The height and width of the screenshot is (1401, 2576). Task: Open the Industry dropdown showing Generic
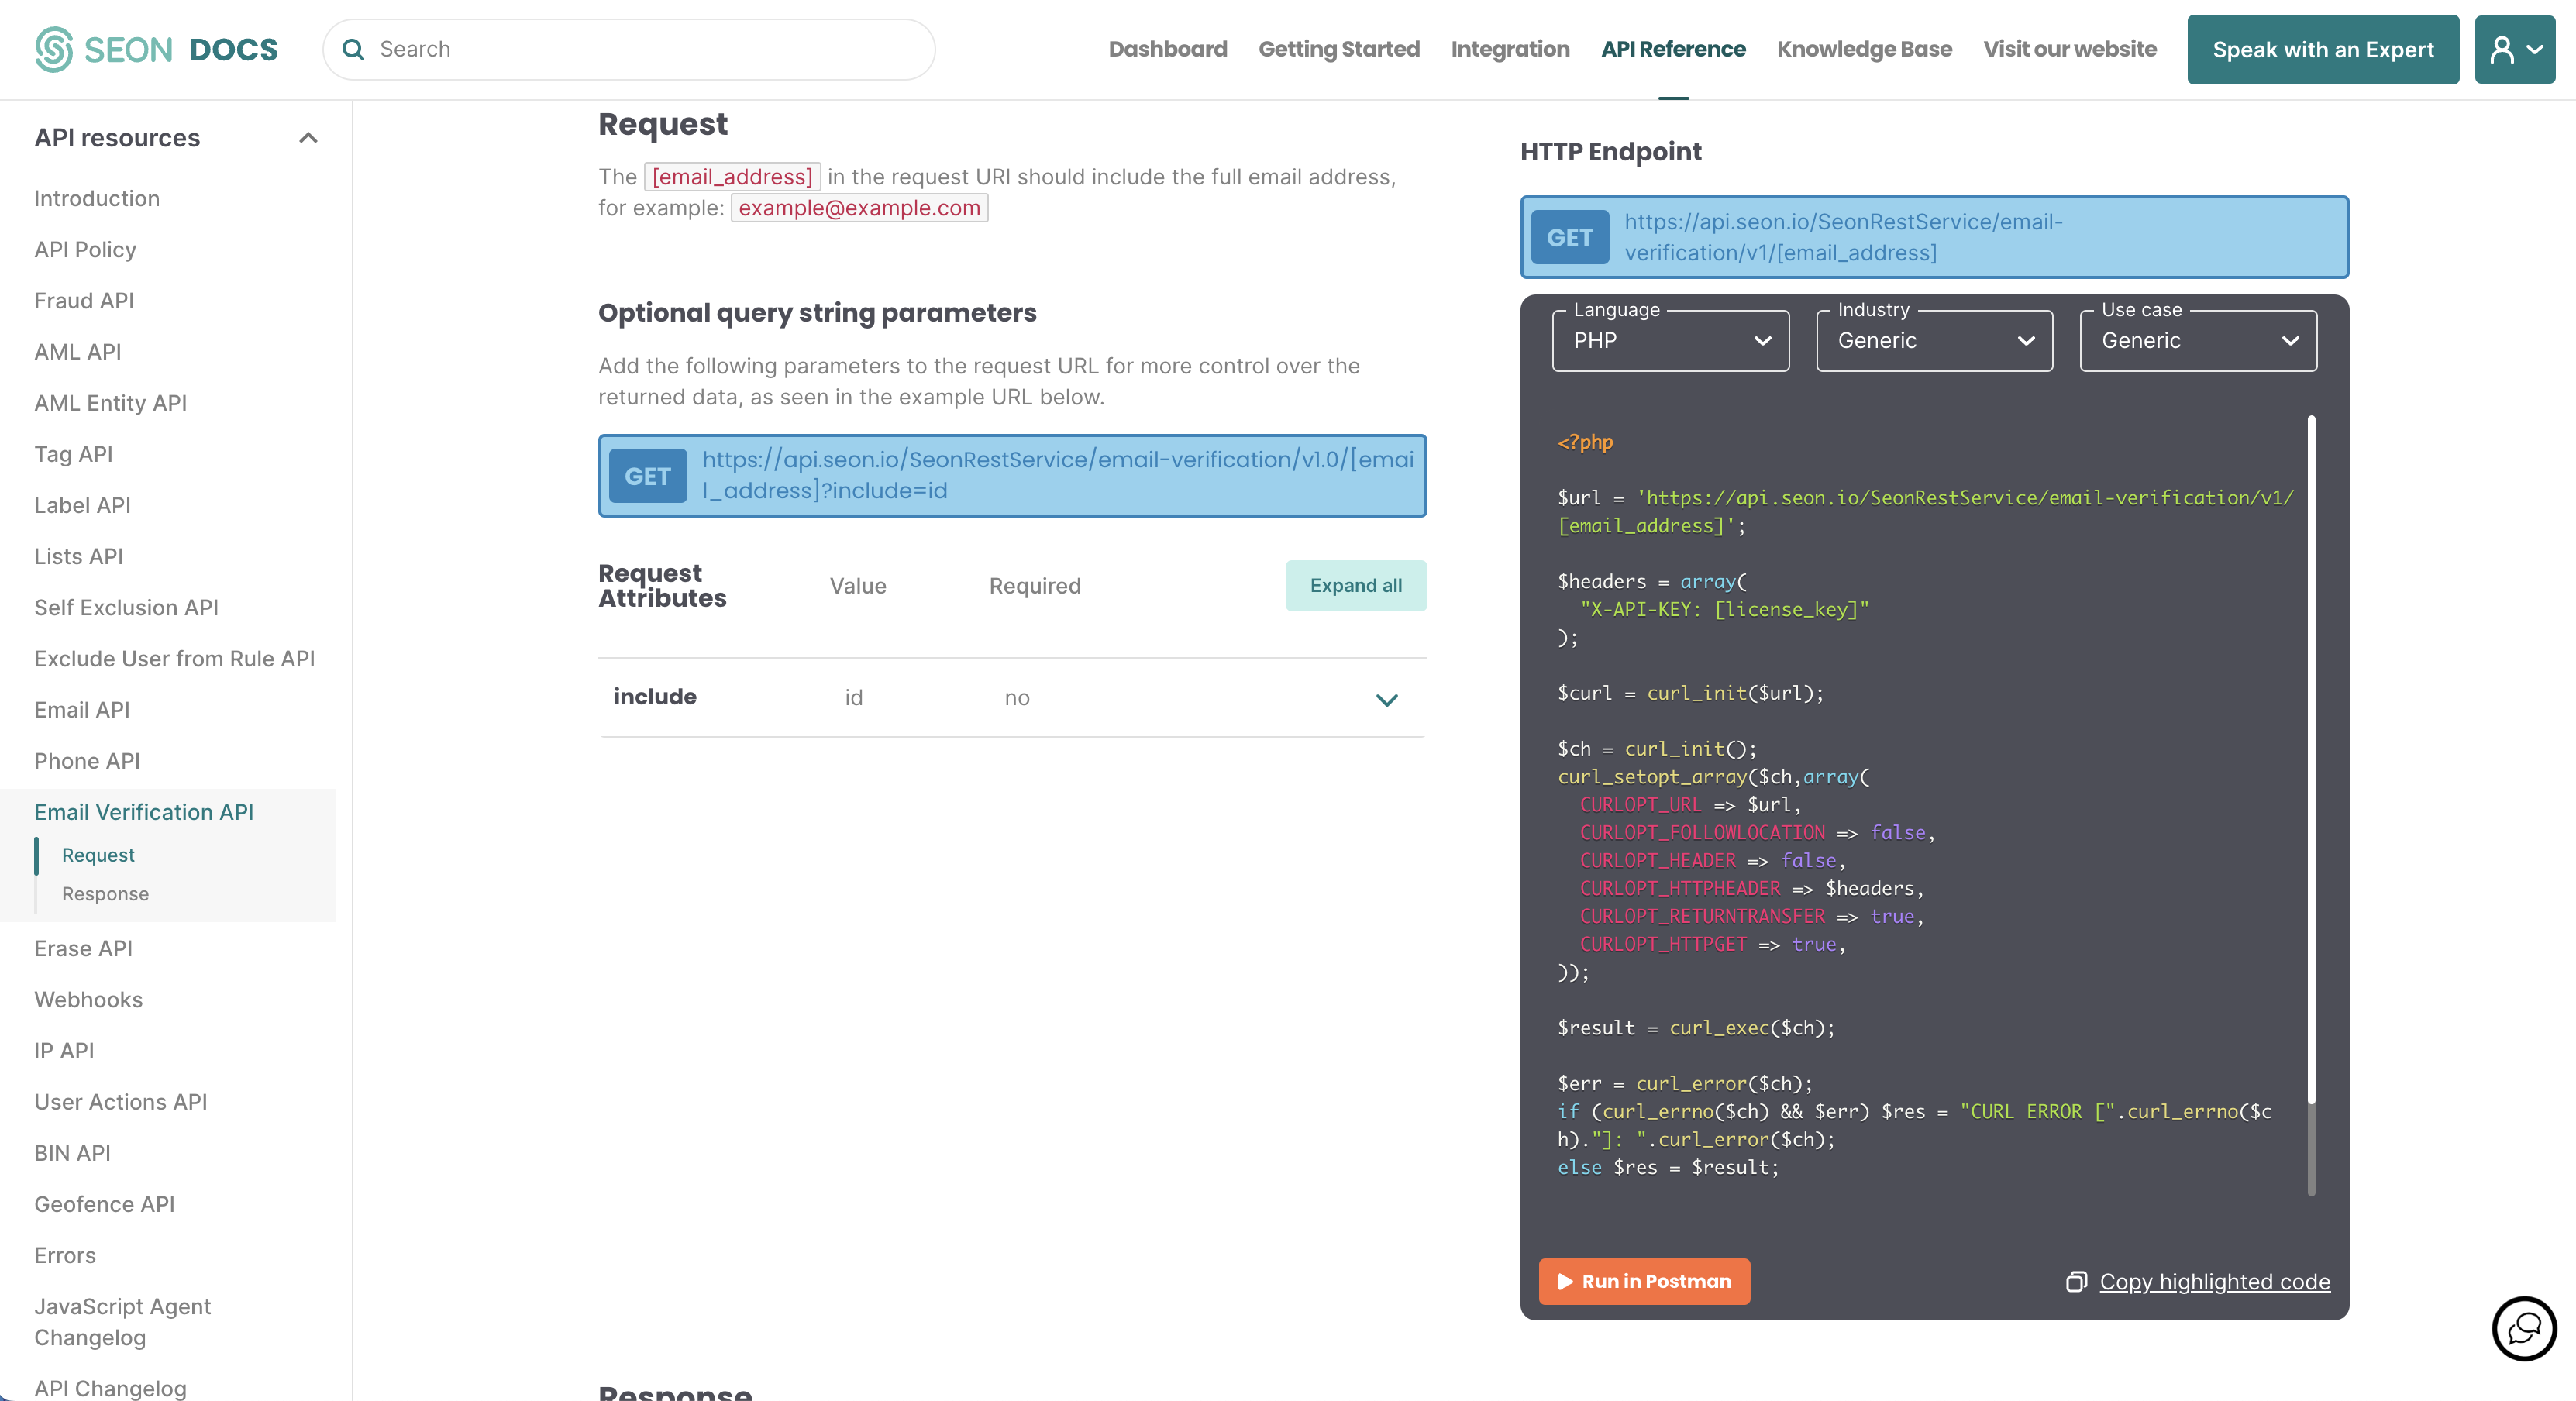click(1934, 340)
